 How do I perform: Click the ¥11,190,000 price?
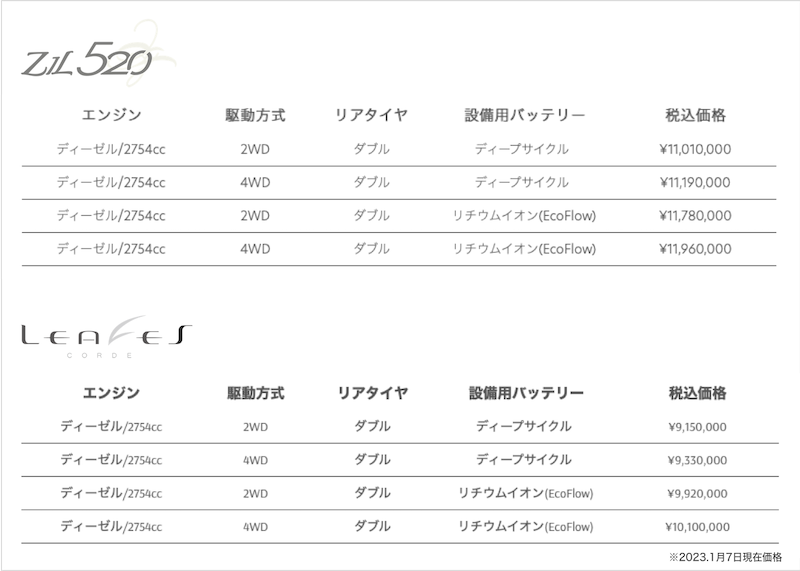(x=695, y=182)
